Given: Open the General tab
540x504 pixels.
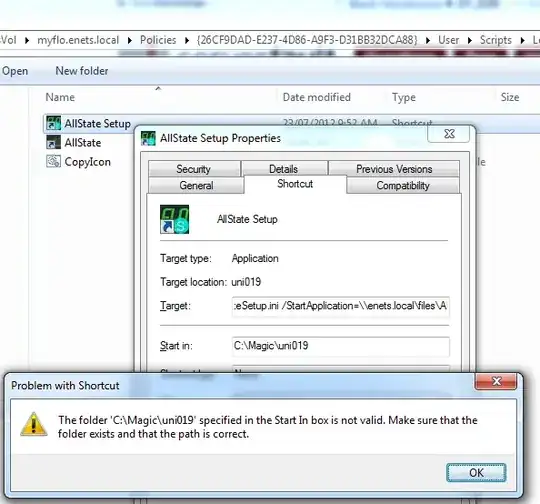Looking at the screenshot, I should click(196, 185).
